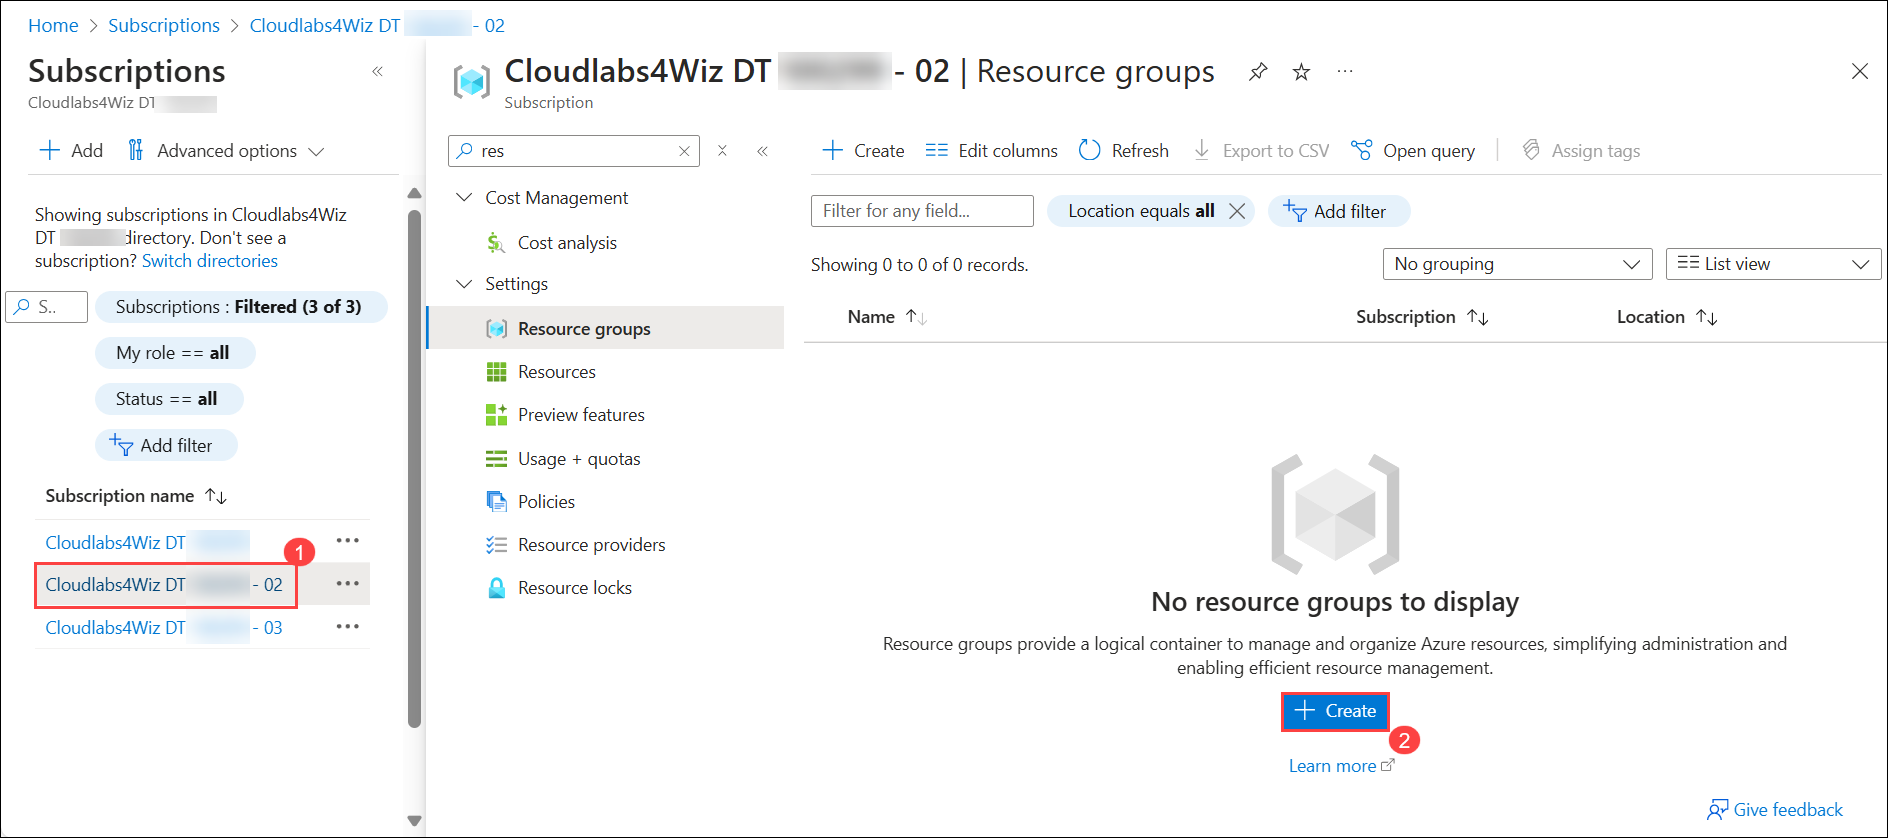This screenshot has width=1888, height=838.
Task: Add filter in Subscriptions panel
Action: (x=164, y=445)
